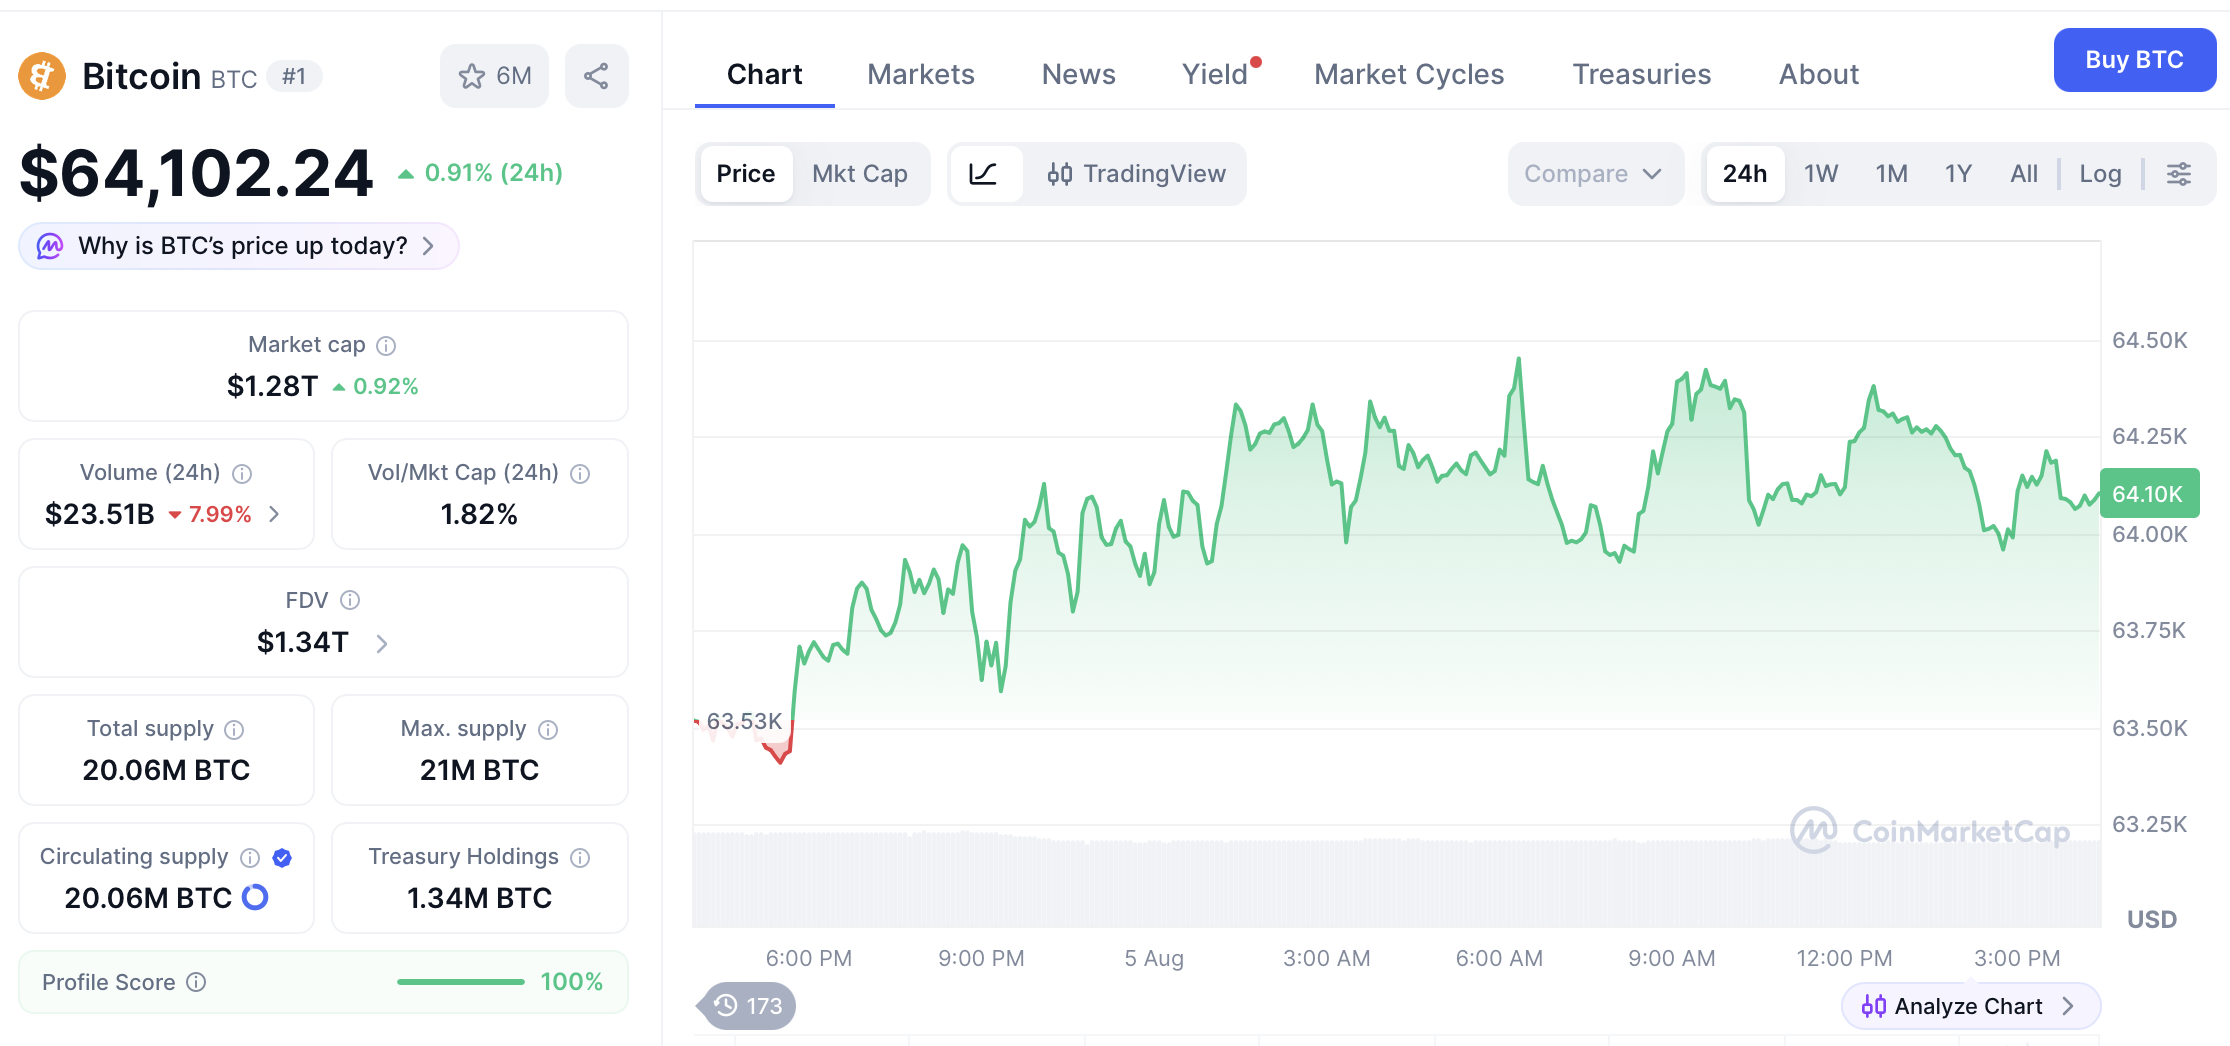
Task: Click the Profile Score progress bar
Action: pyautogui.click(x=461, y=982)
